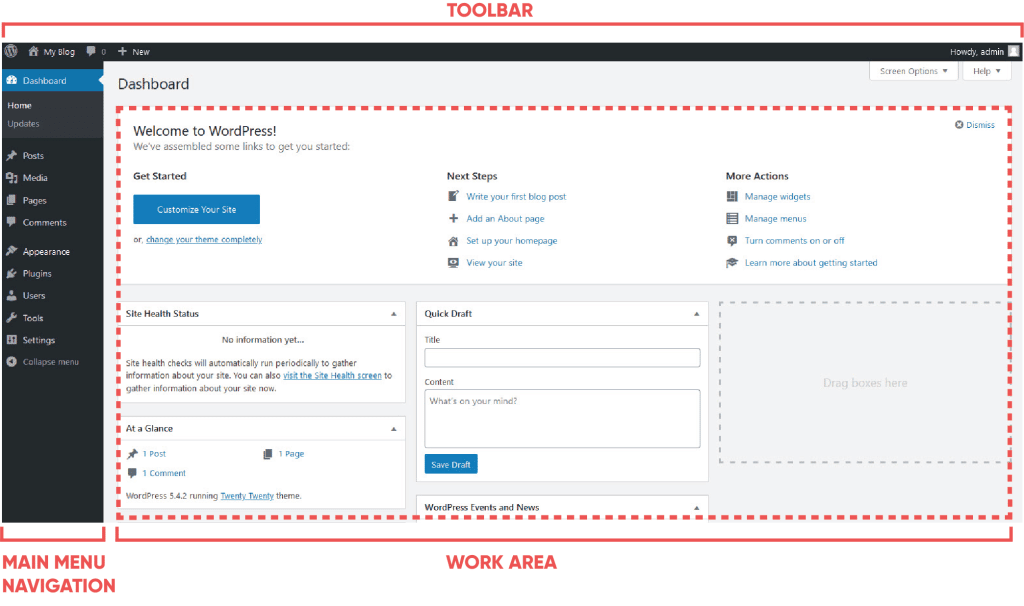This screenshot has width=1024, height=606.
Task: Click the Manage widgets icon
Action: pos(733,197)
